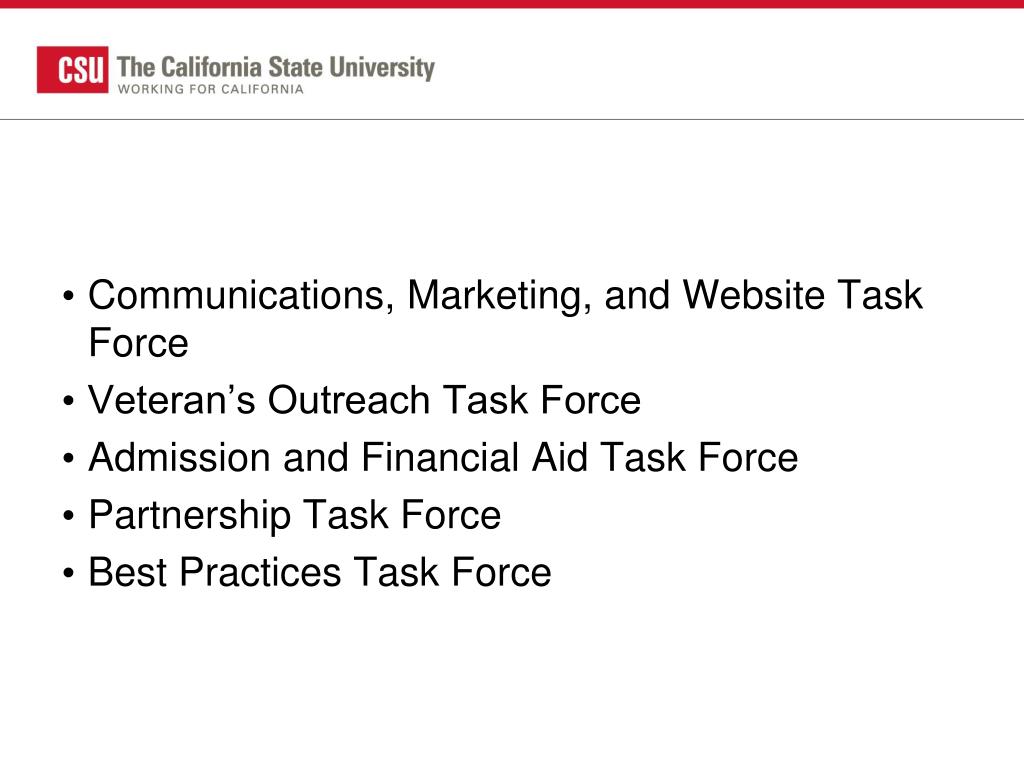Select Best Practices Task Force bullet

coord(319,573)
